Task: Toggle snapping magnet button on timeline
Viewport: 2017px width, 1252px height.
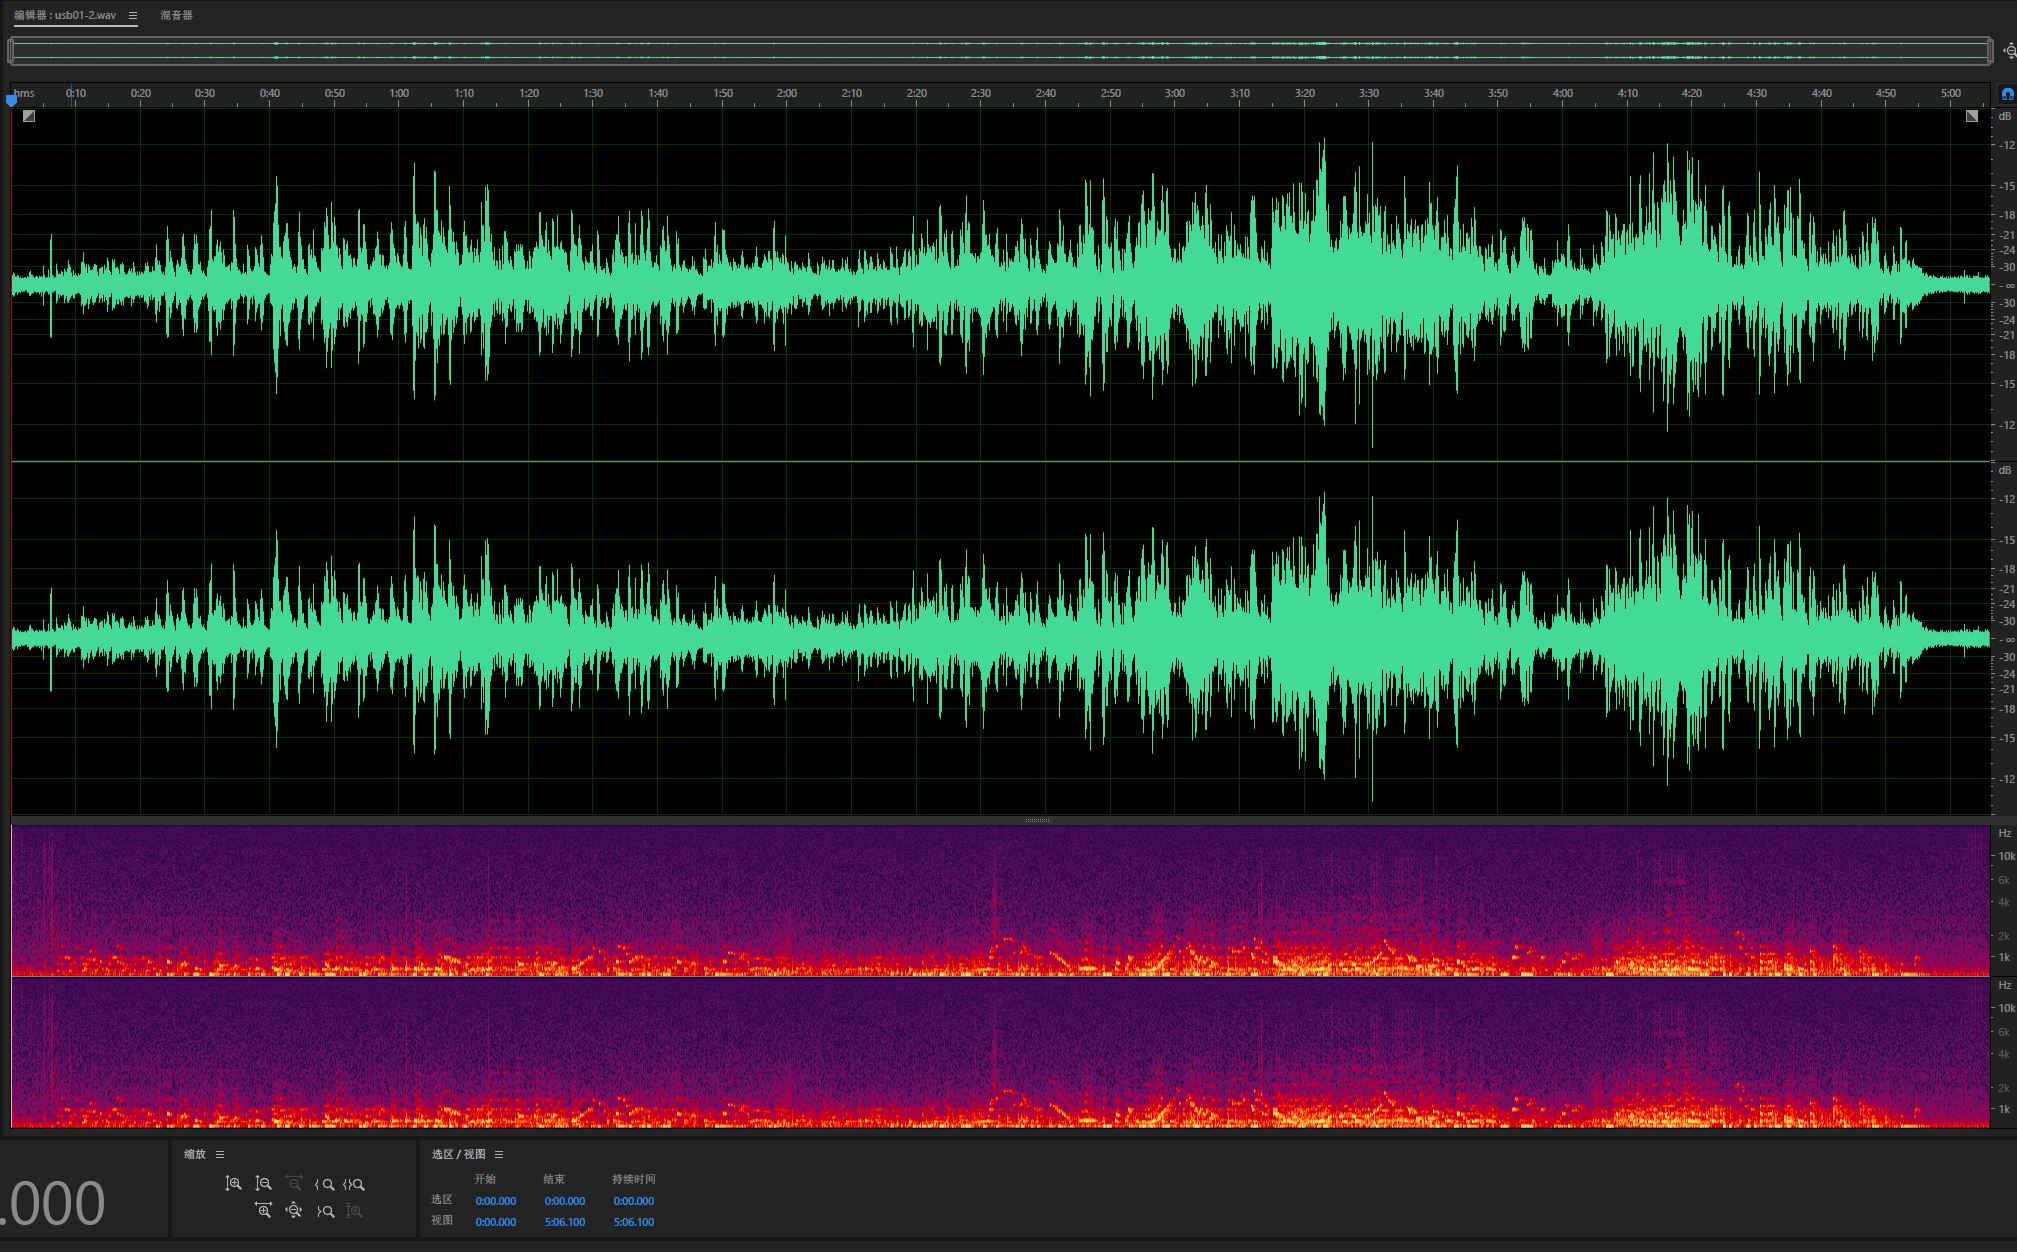Action: 2006,94
